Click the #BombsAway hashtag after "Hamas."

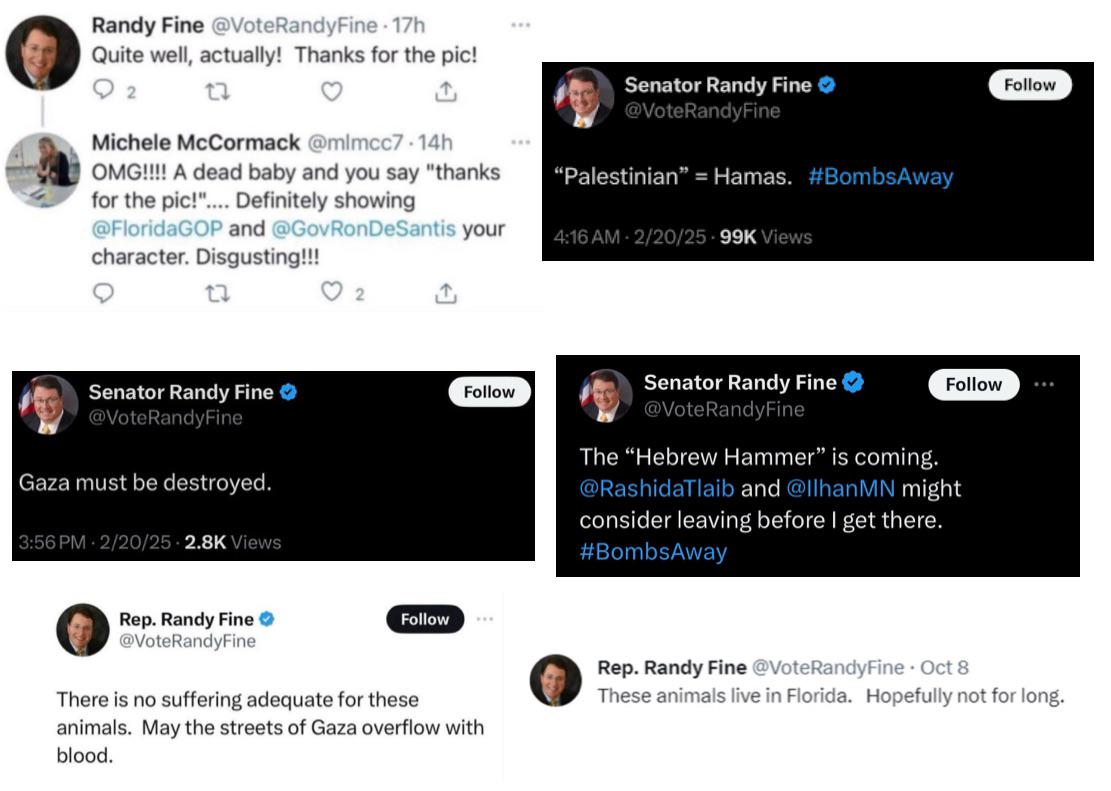tap(880, 177)
